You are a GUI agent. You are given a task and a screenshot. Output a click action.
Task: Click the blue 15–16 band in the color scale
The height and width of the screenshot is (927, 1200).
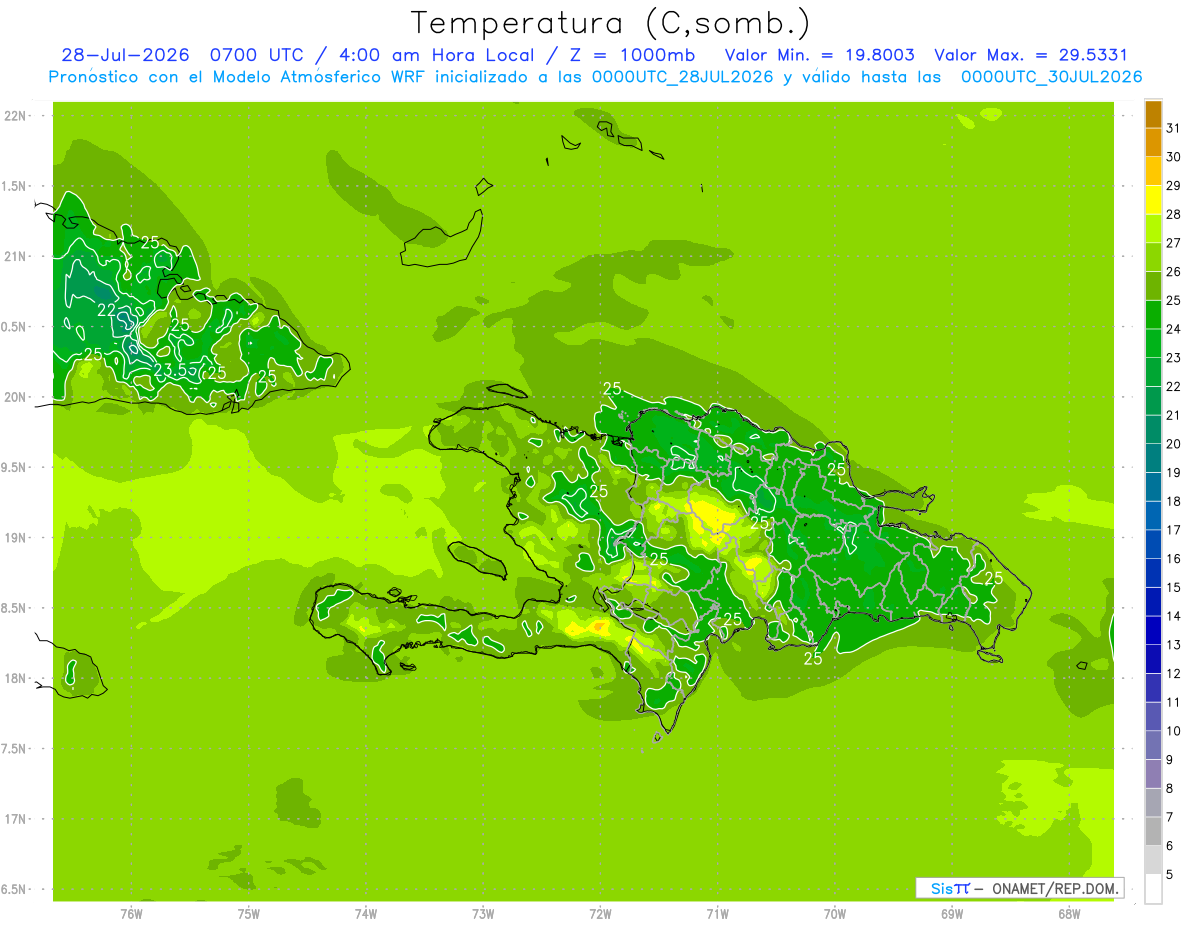coord(1153,573)
